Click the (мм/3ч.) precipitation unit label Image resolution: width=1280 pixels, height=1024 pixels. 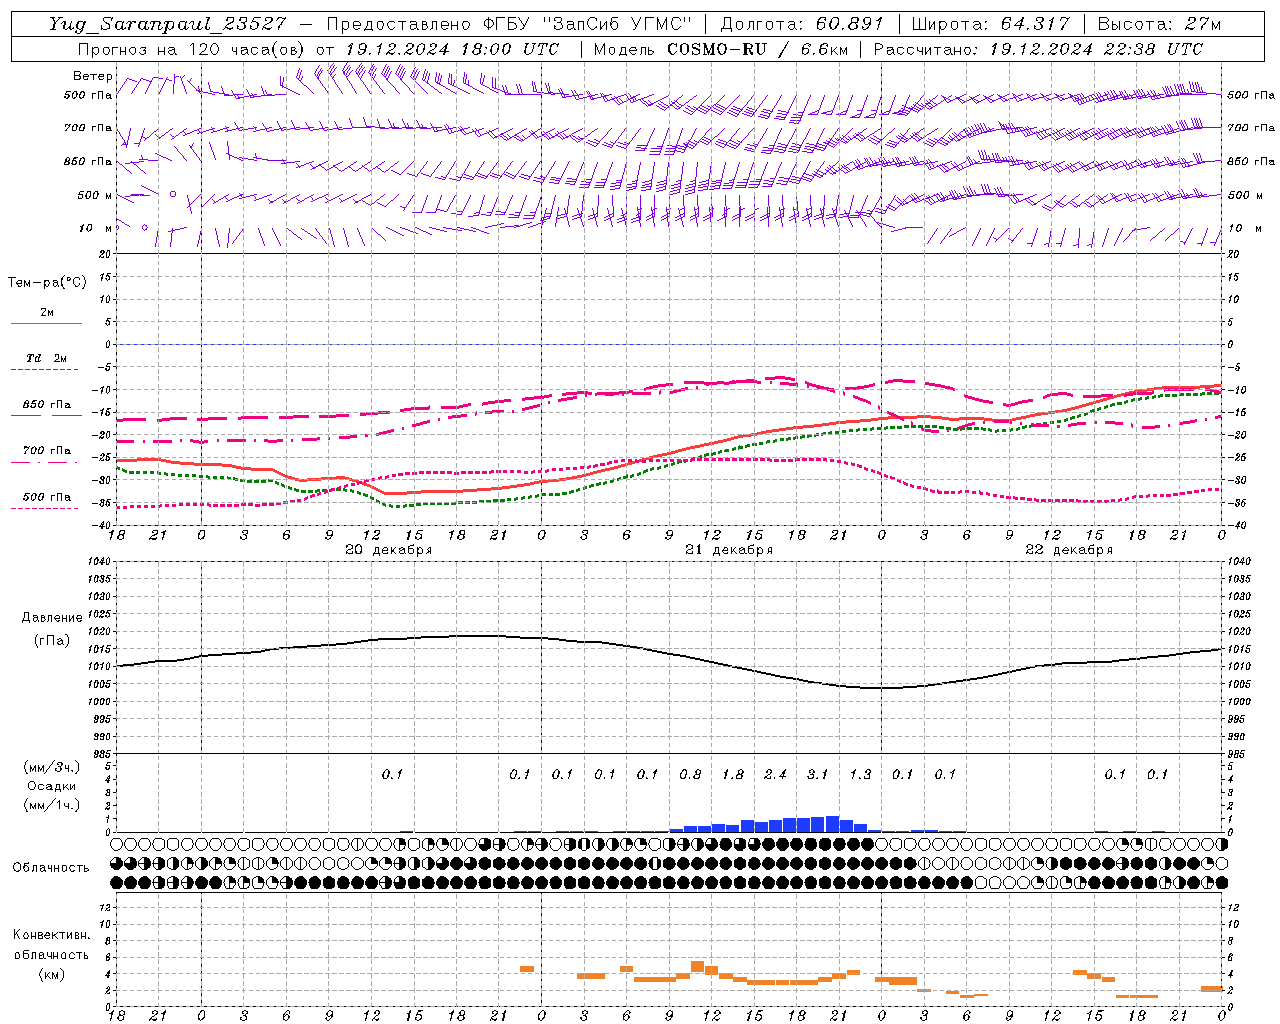52,767
